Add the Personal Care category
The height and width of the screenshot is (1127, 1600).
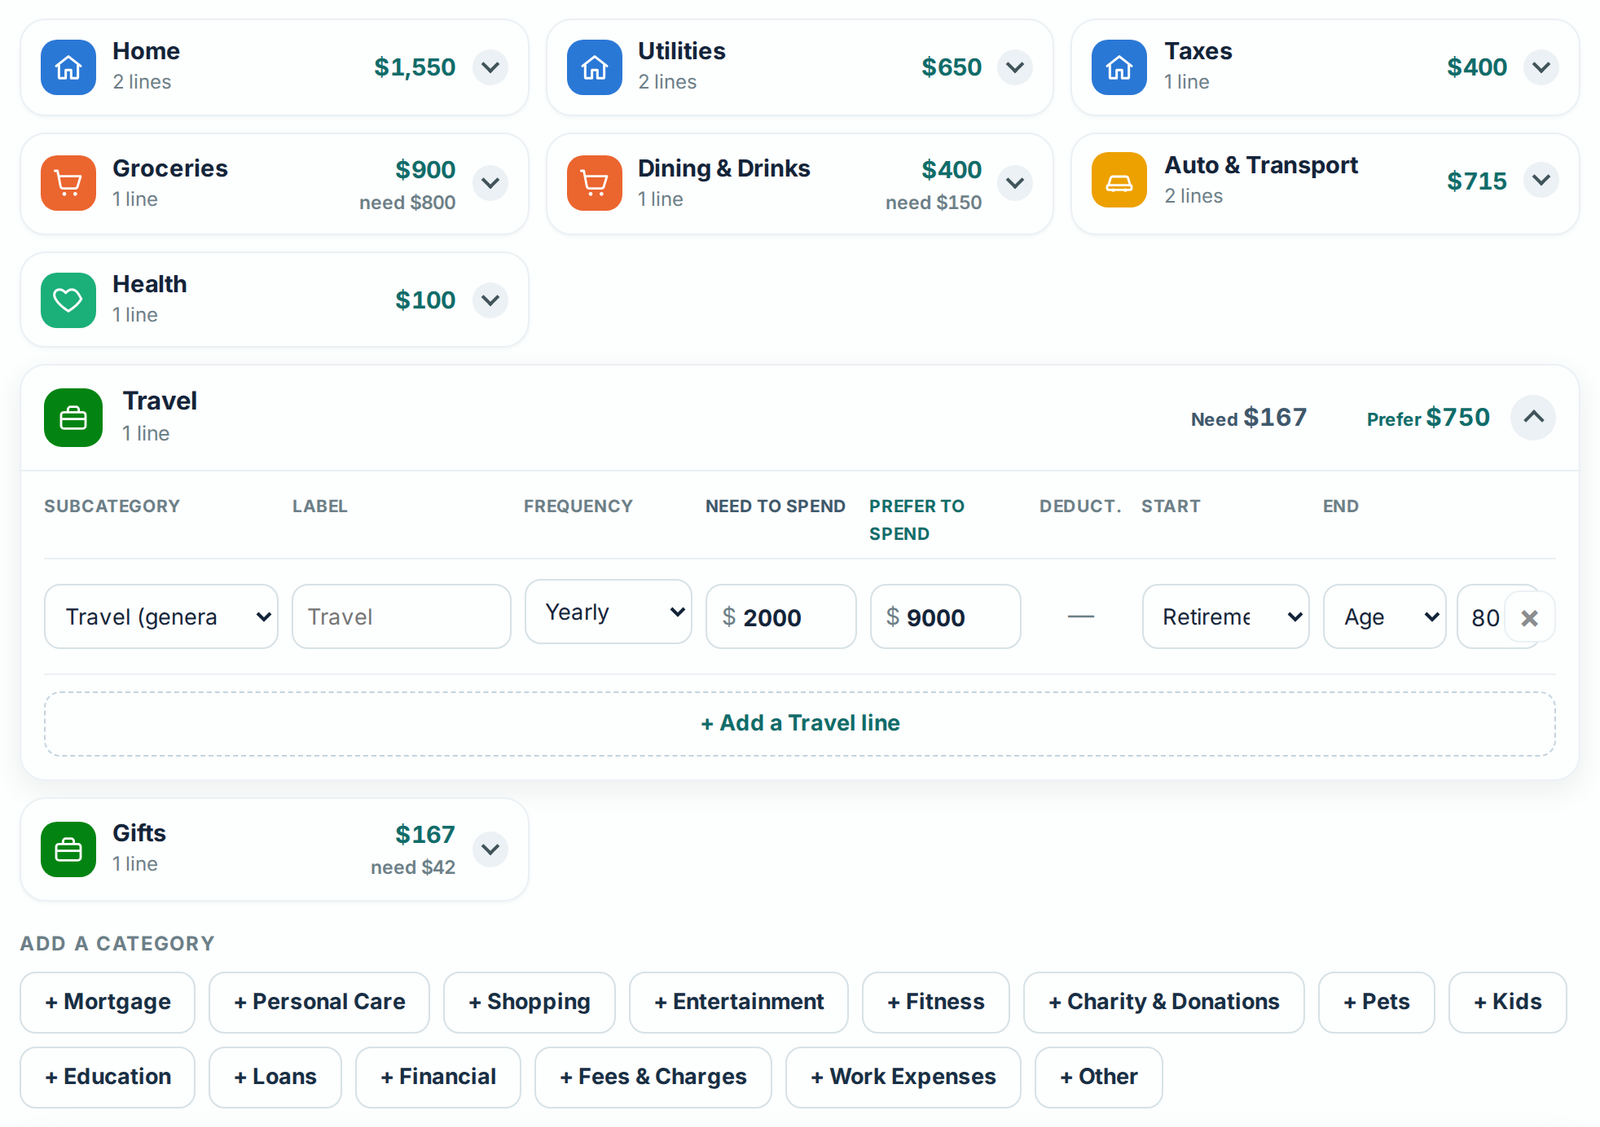(x=319, y=1002)
